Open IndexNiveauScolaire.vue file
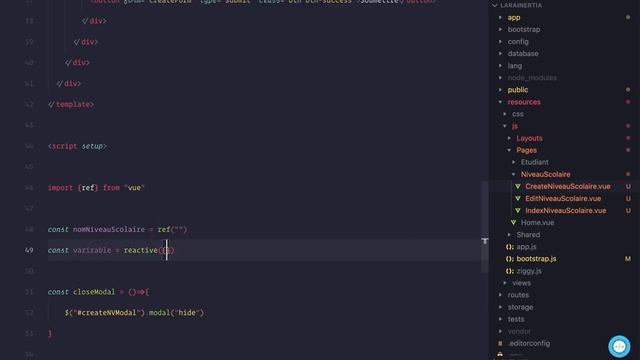 [x=565, y=211]
